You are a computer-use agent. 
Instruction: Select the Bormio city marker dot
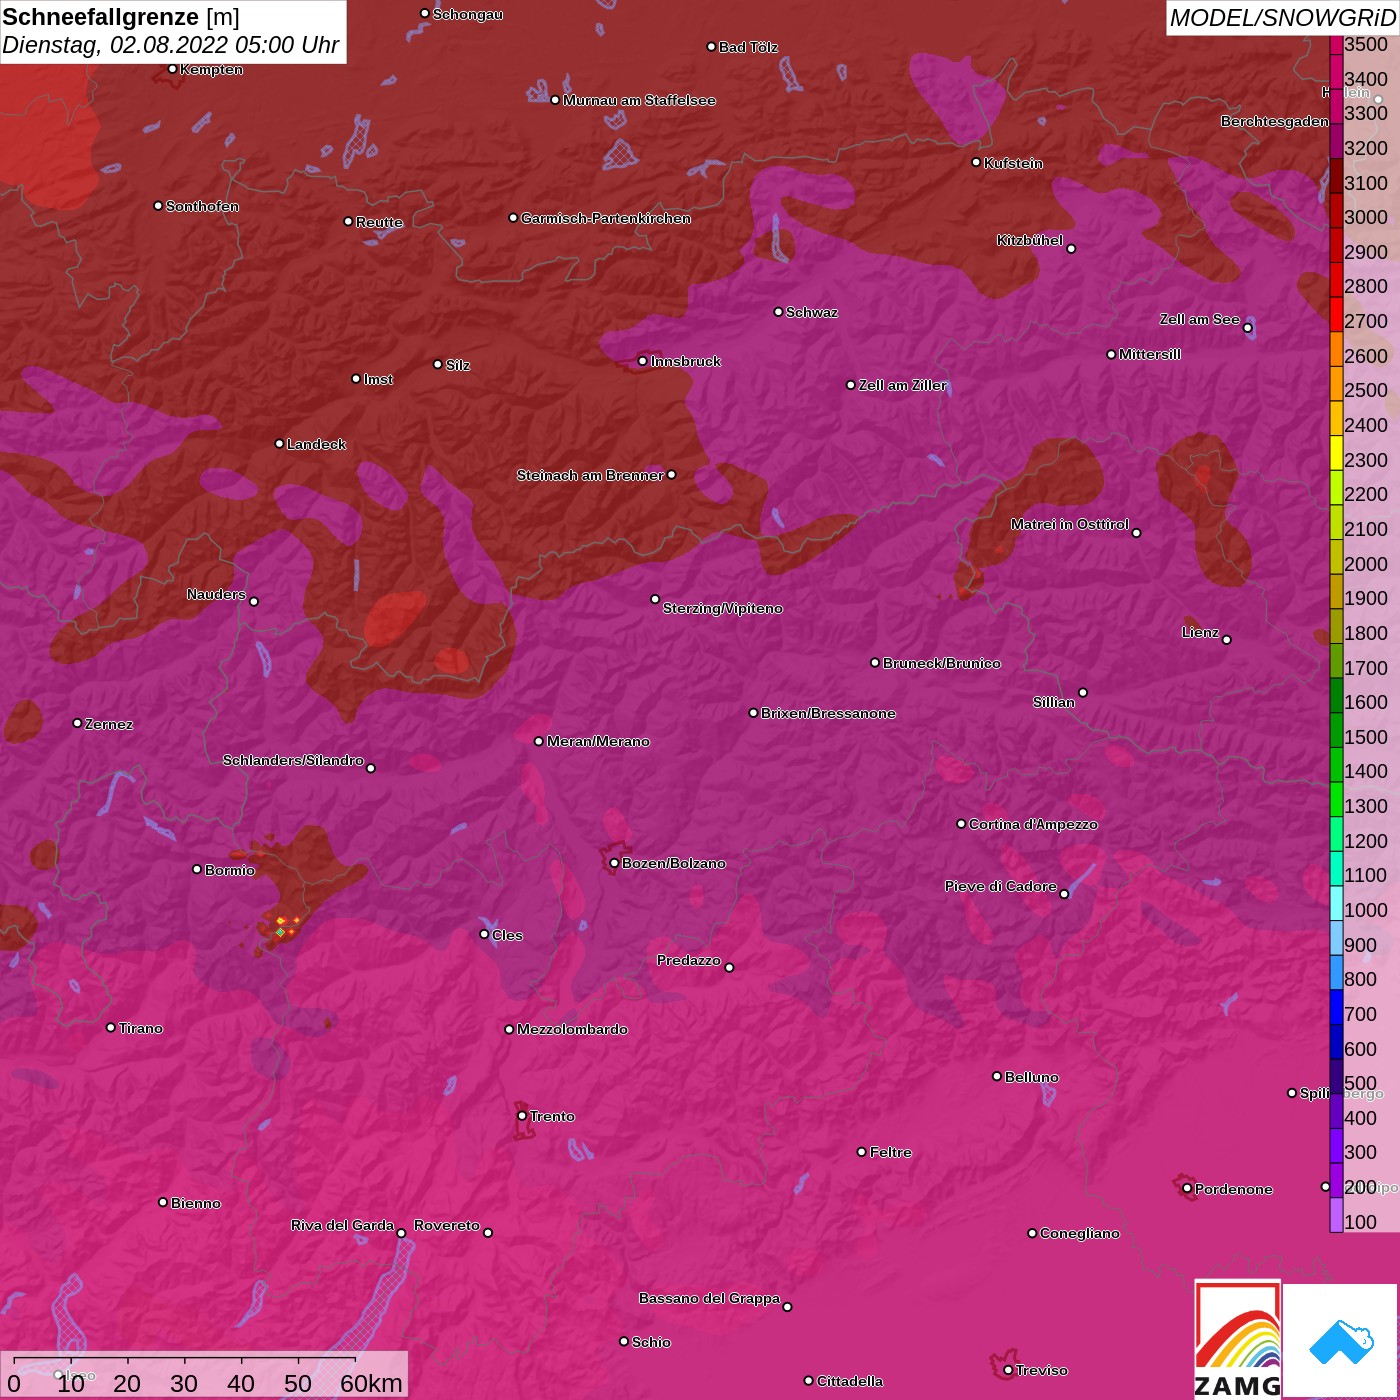point(197,869)
